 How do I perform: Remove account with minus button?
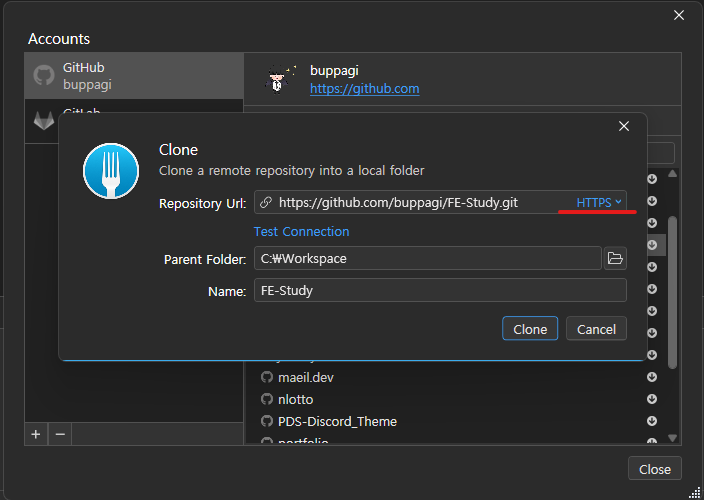(x=60, y=434)
